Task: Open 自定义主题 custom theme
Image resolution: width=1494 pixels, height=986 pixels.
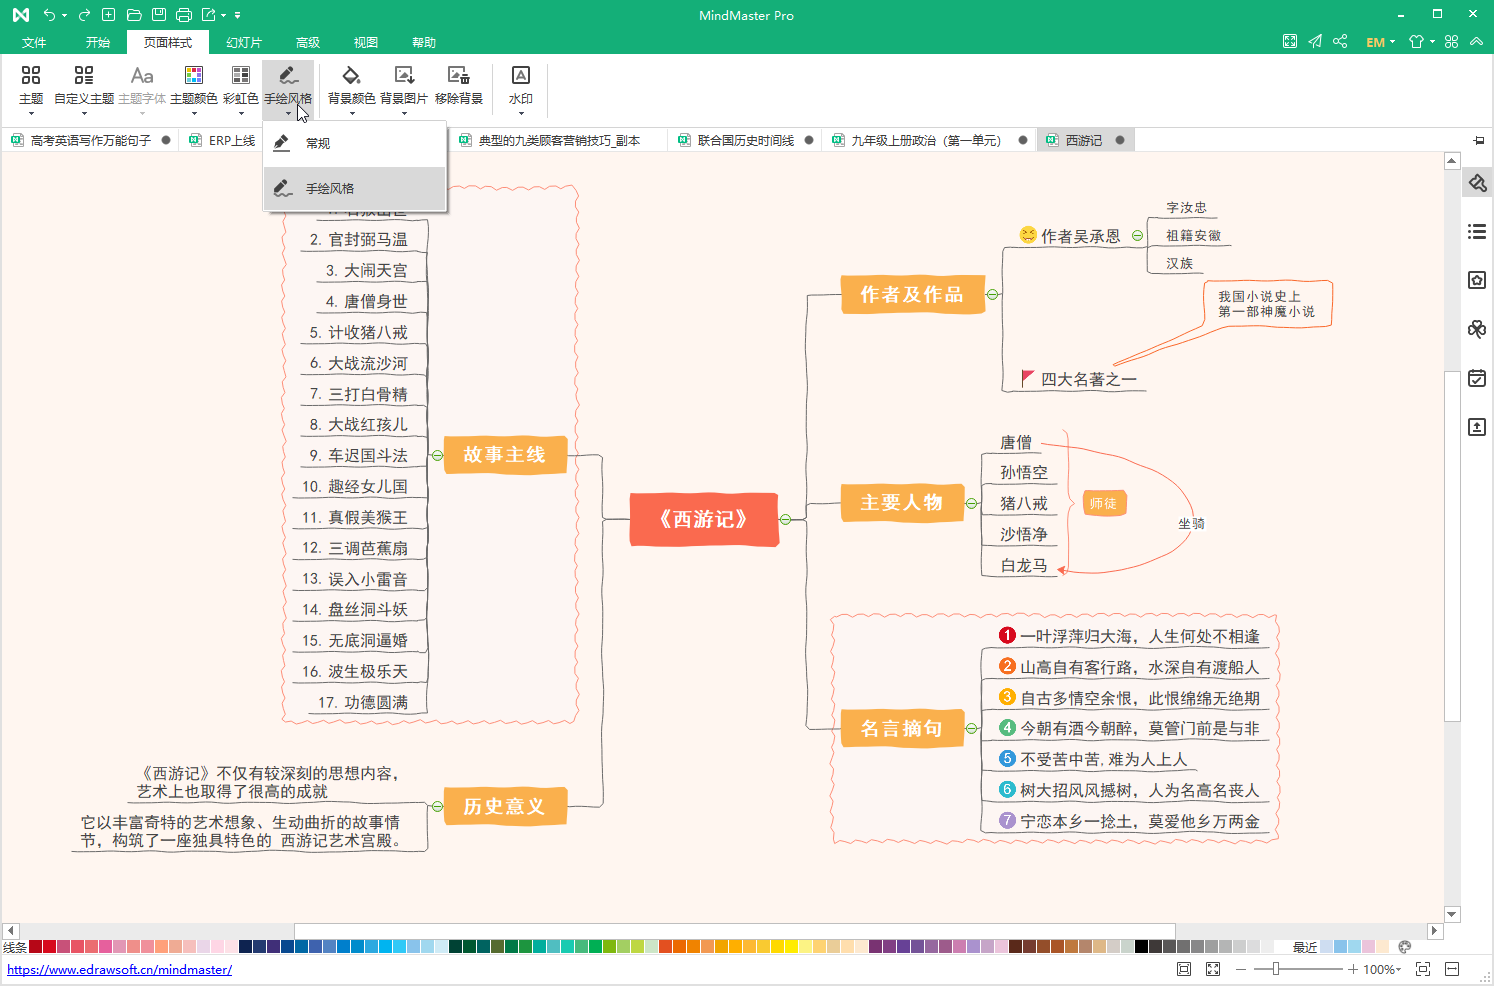Action: click(84, 89)
